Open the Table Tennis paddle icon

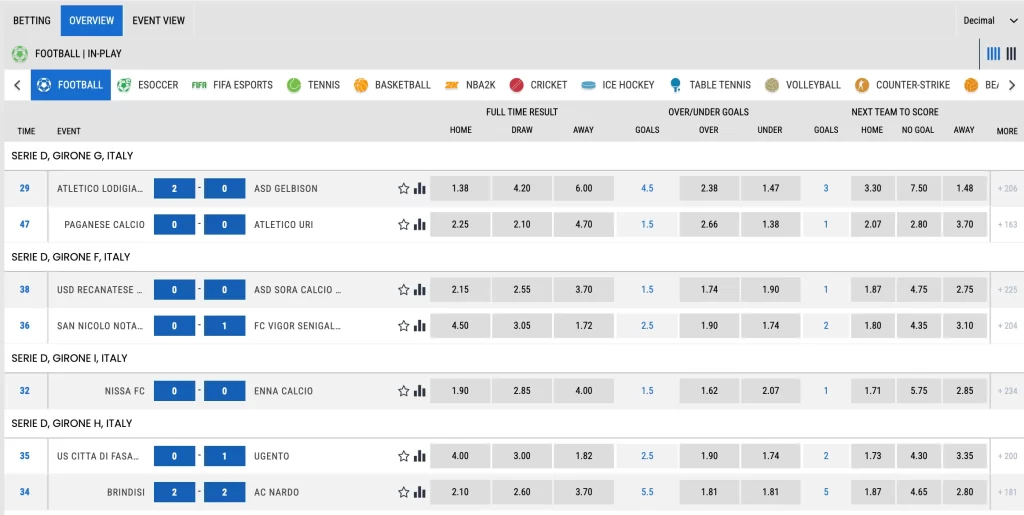tap(676, 85)
